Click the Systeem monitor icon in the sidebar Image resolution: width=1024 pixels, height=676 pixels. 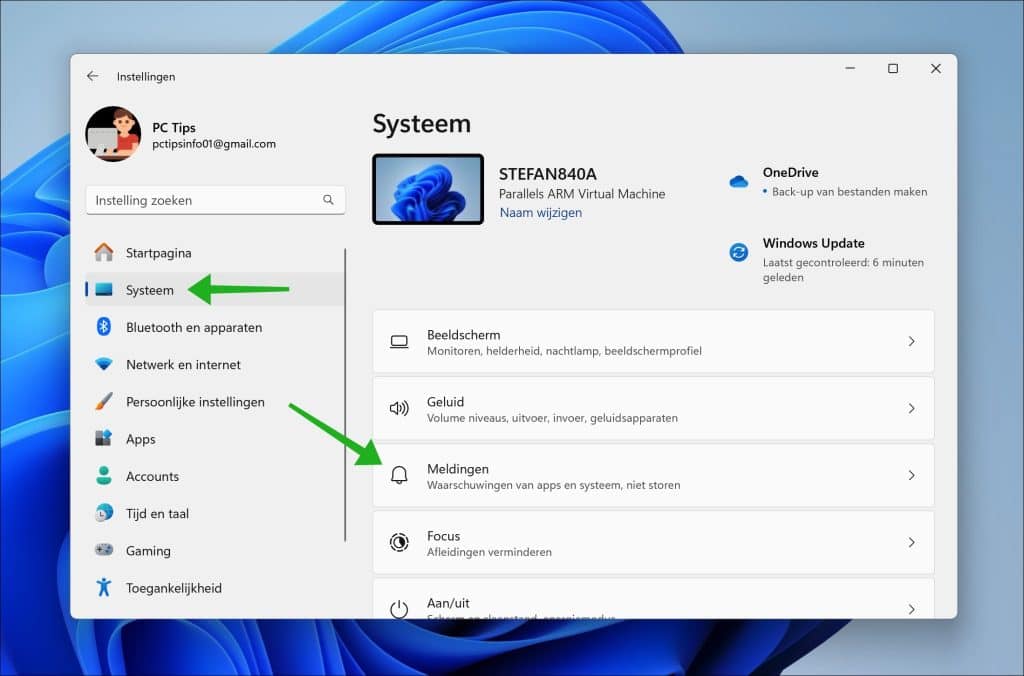(104, 289)
